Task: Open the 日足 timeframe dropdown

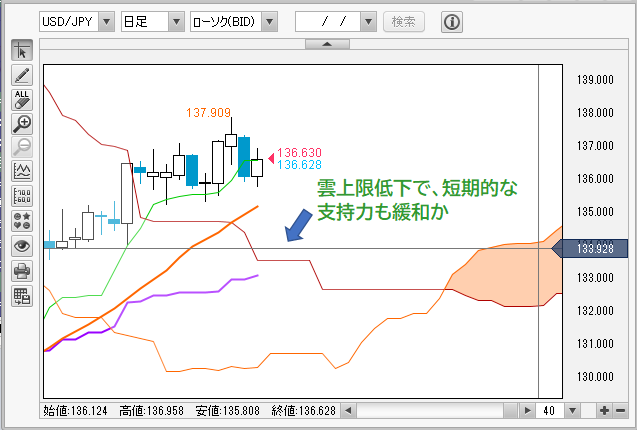Action: click(x=176, y=22)
